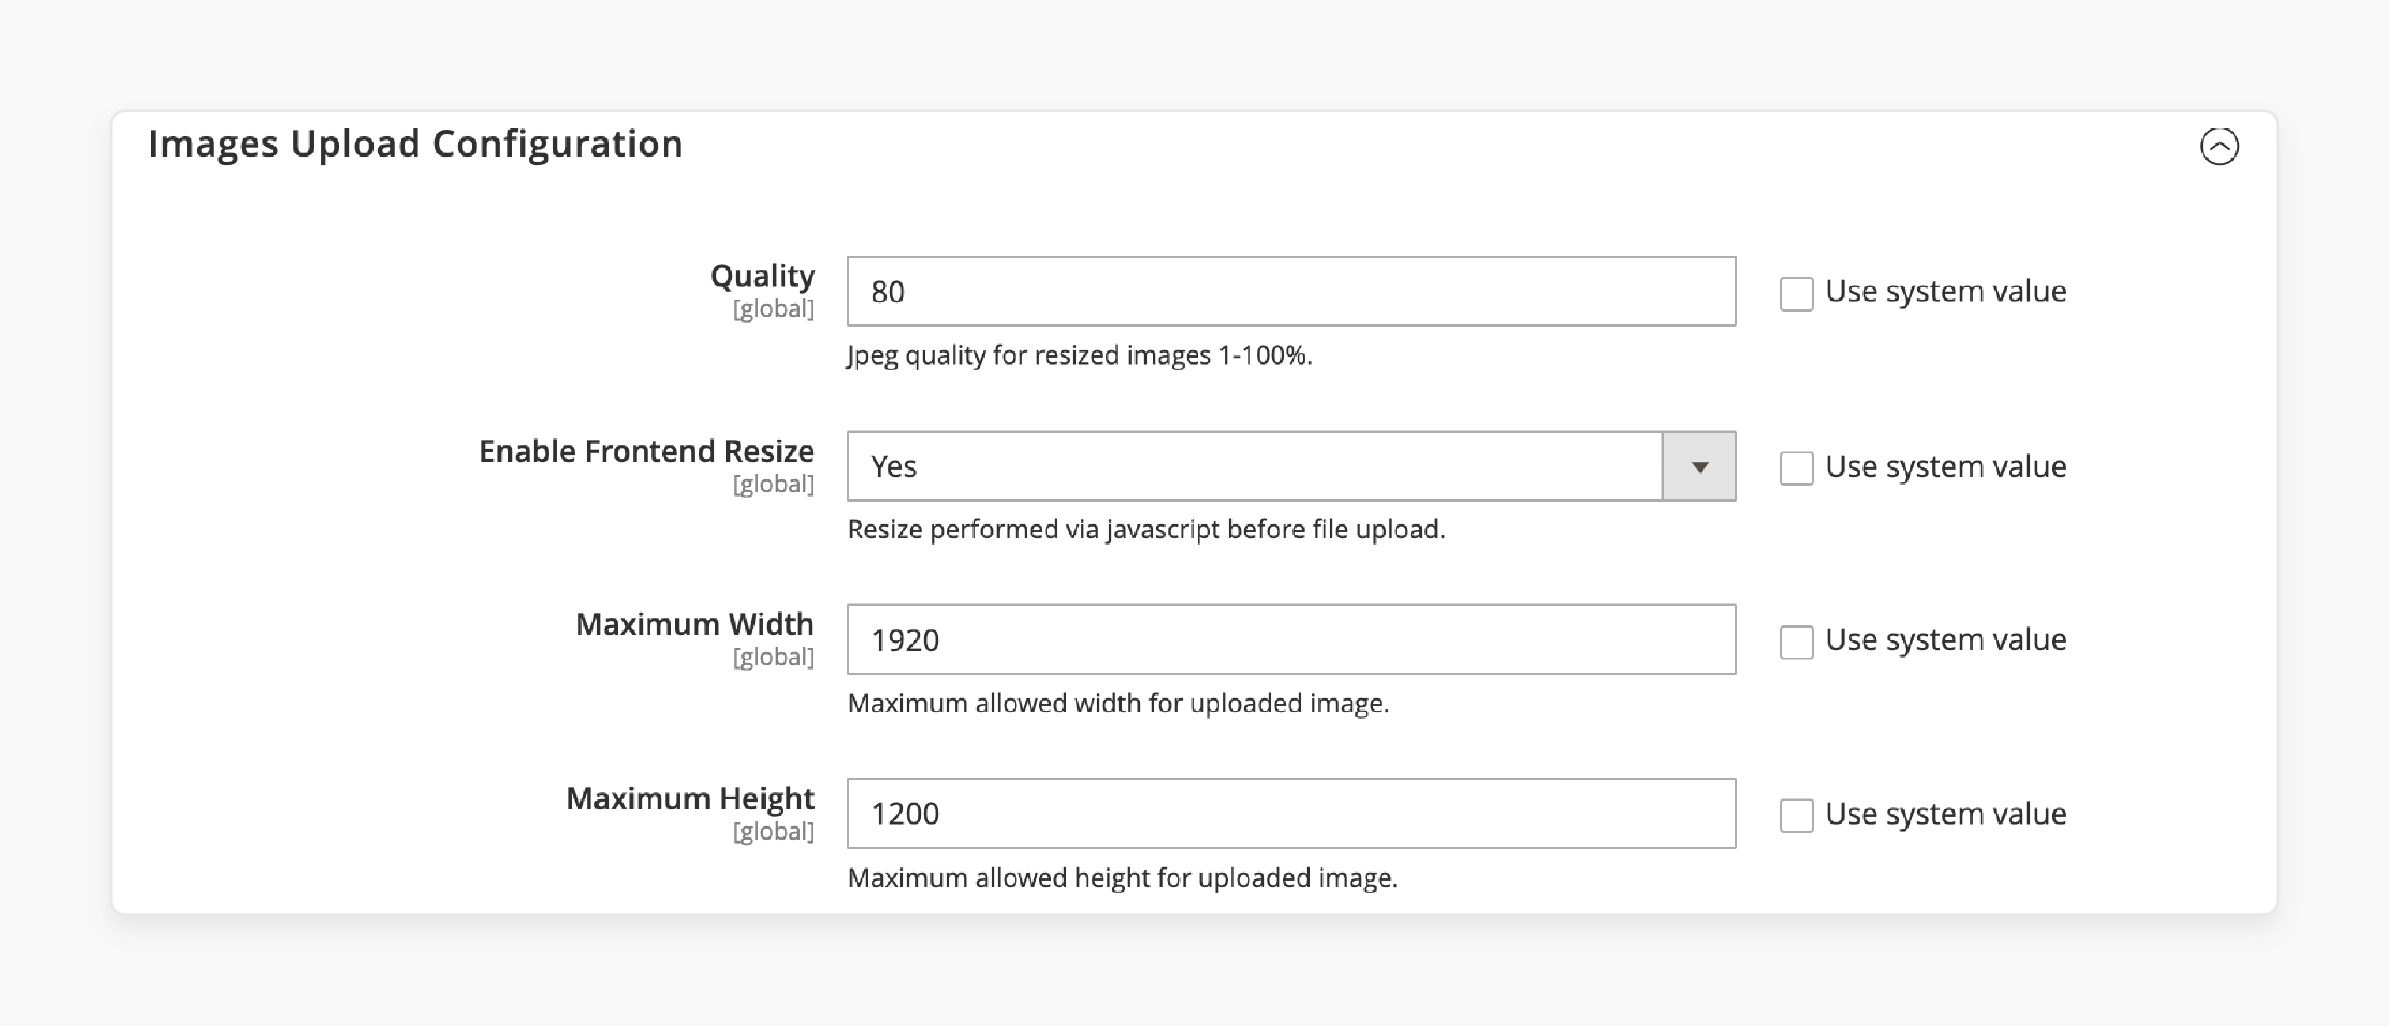Click the Maximum Width label
This screenshot has height=1026, width=2389.
pyautogui.click(x=694, y=624)
